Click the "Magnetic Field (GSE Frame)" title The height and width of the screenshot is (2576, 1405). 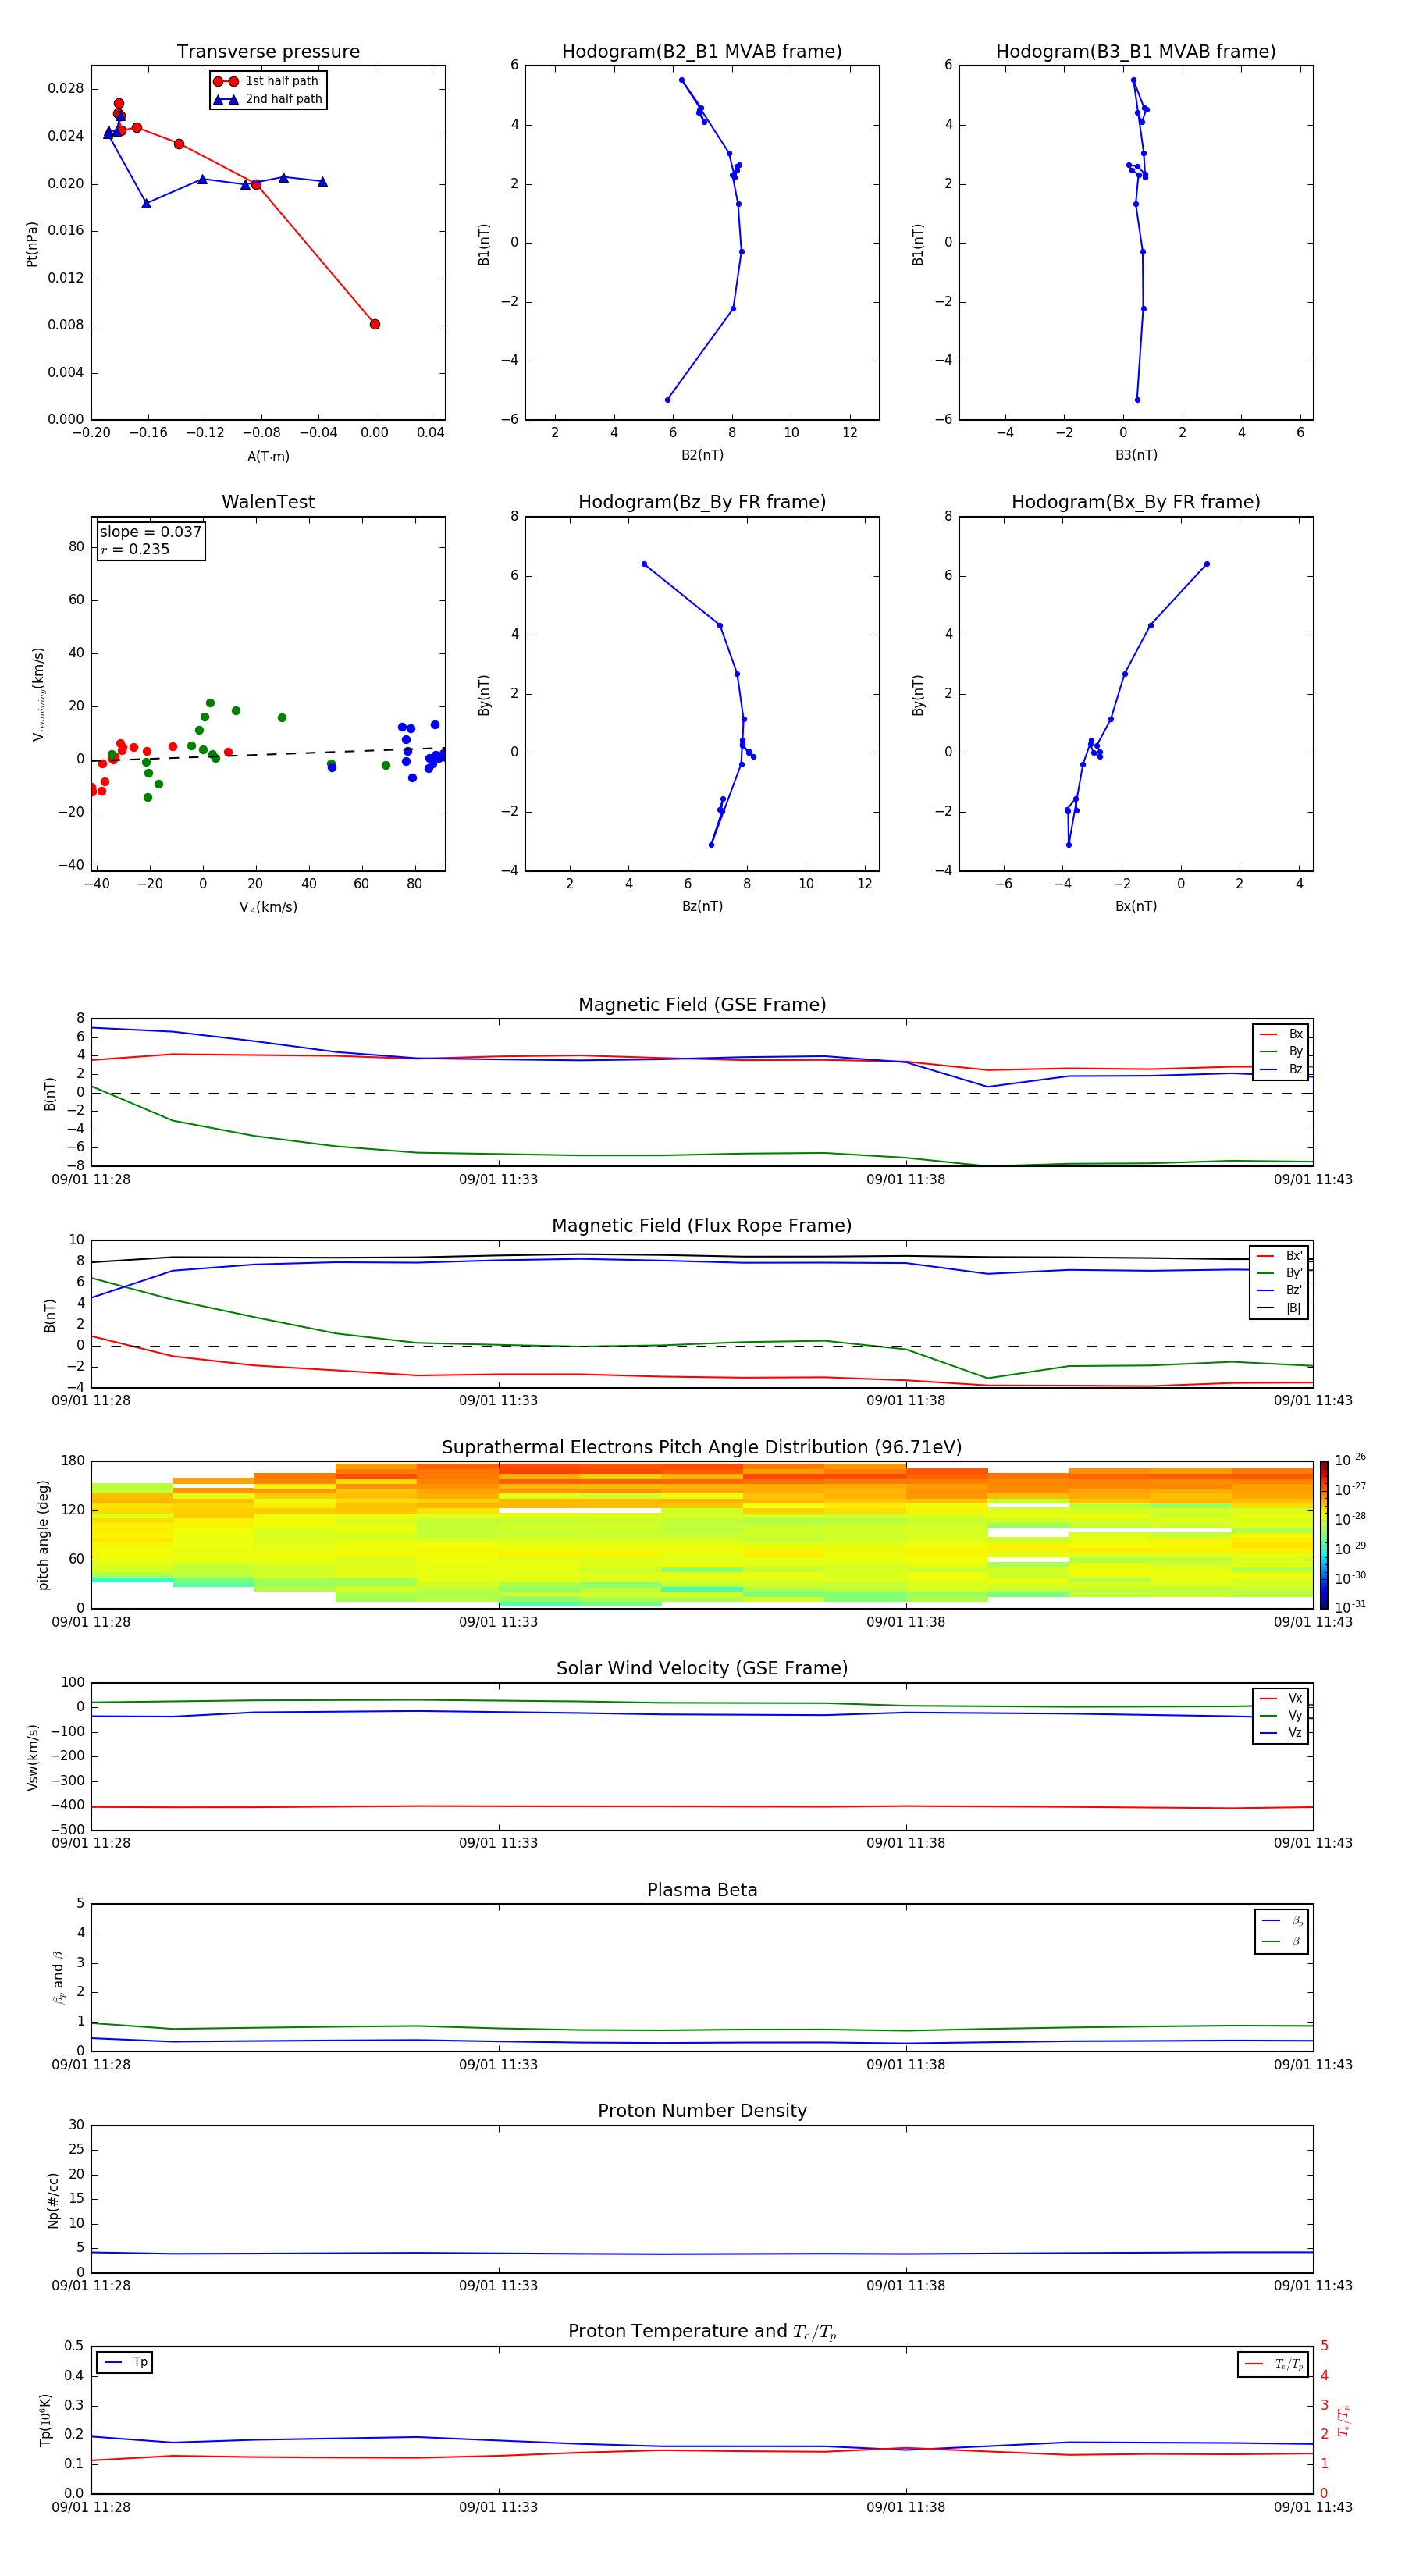pyautogui.click(x=702, y=1005)
